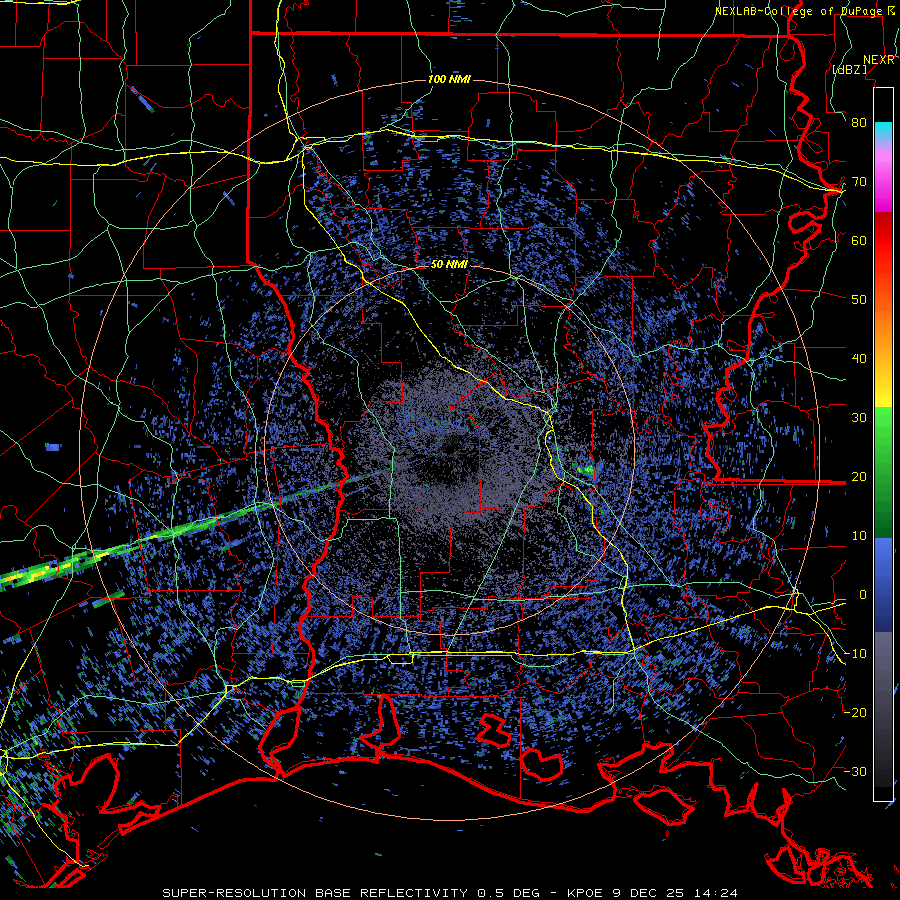This screenshot has height=900, width=900.
Task: Click the super-resolution base reflectivity caption
Action: 351,893
